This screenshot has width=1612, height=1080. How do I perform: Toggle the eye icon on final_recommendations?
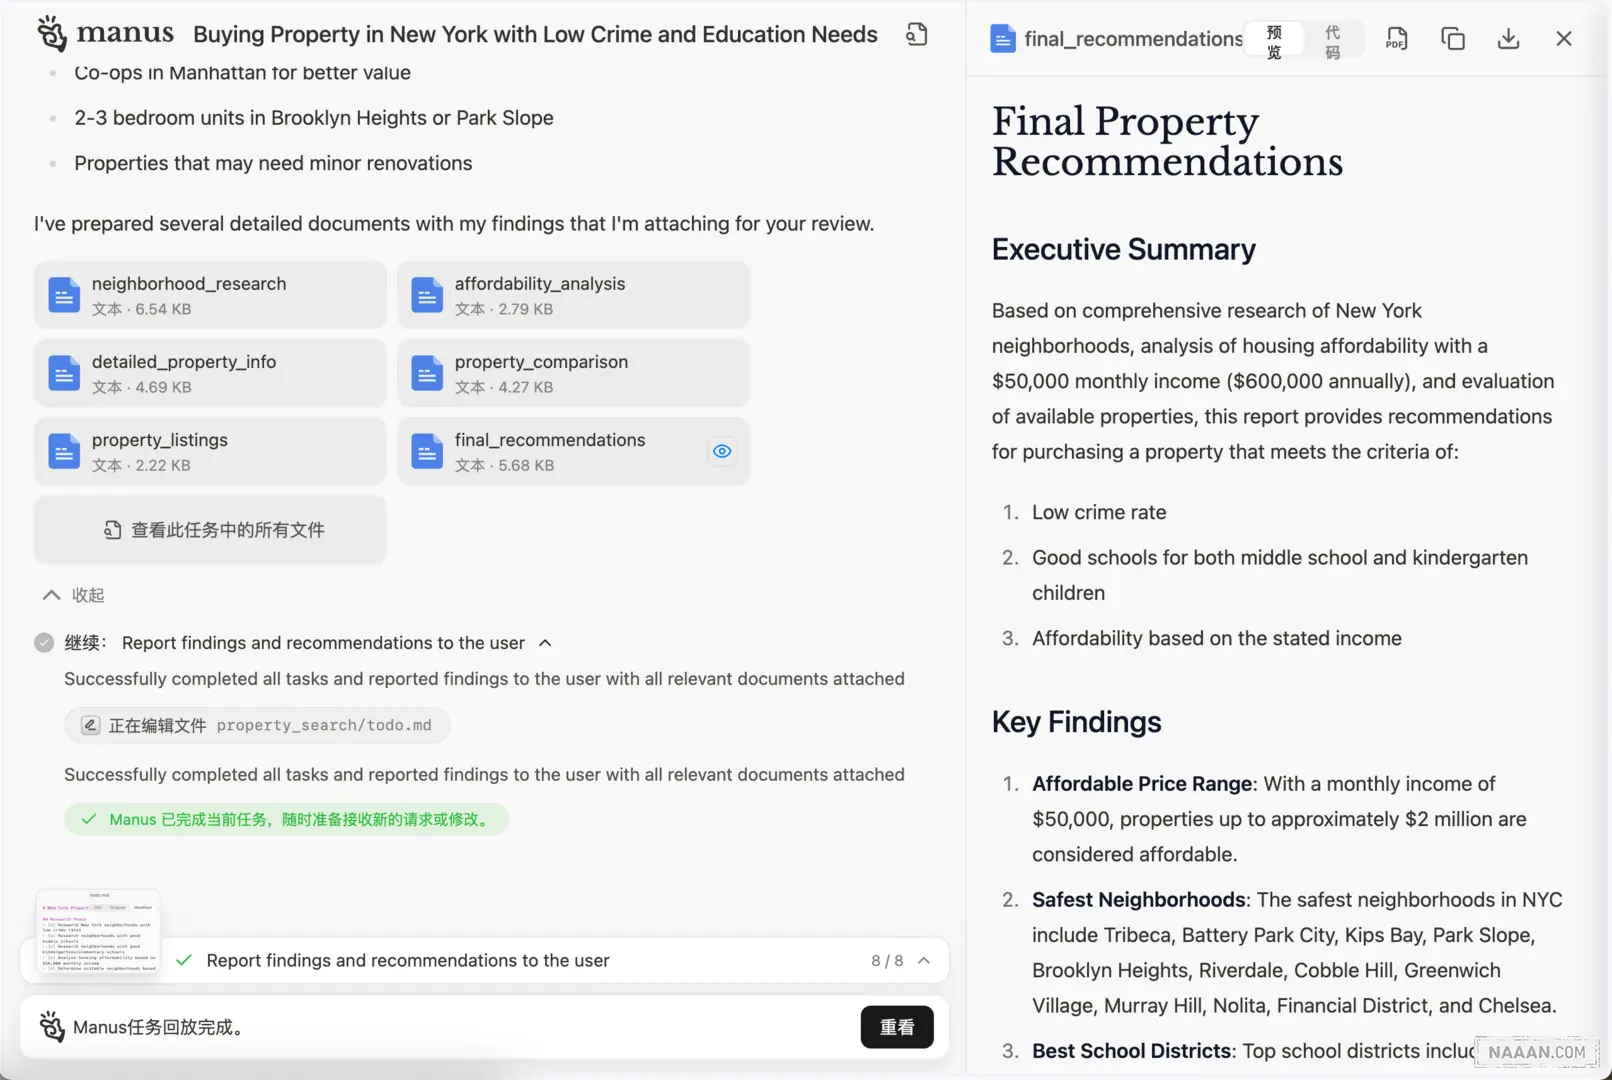coord(722,451)
